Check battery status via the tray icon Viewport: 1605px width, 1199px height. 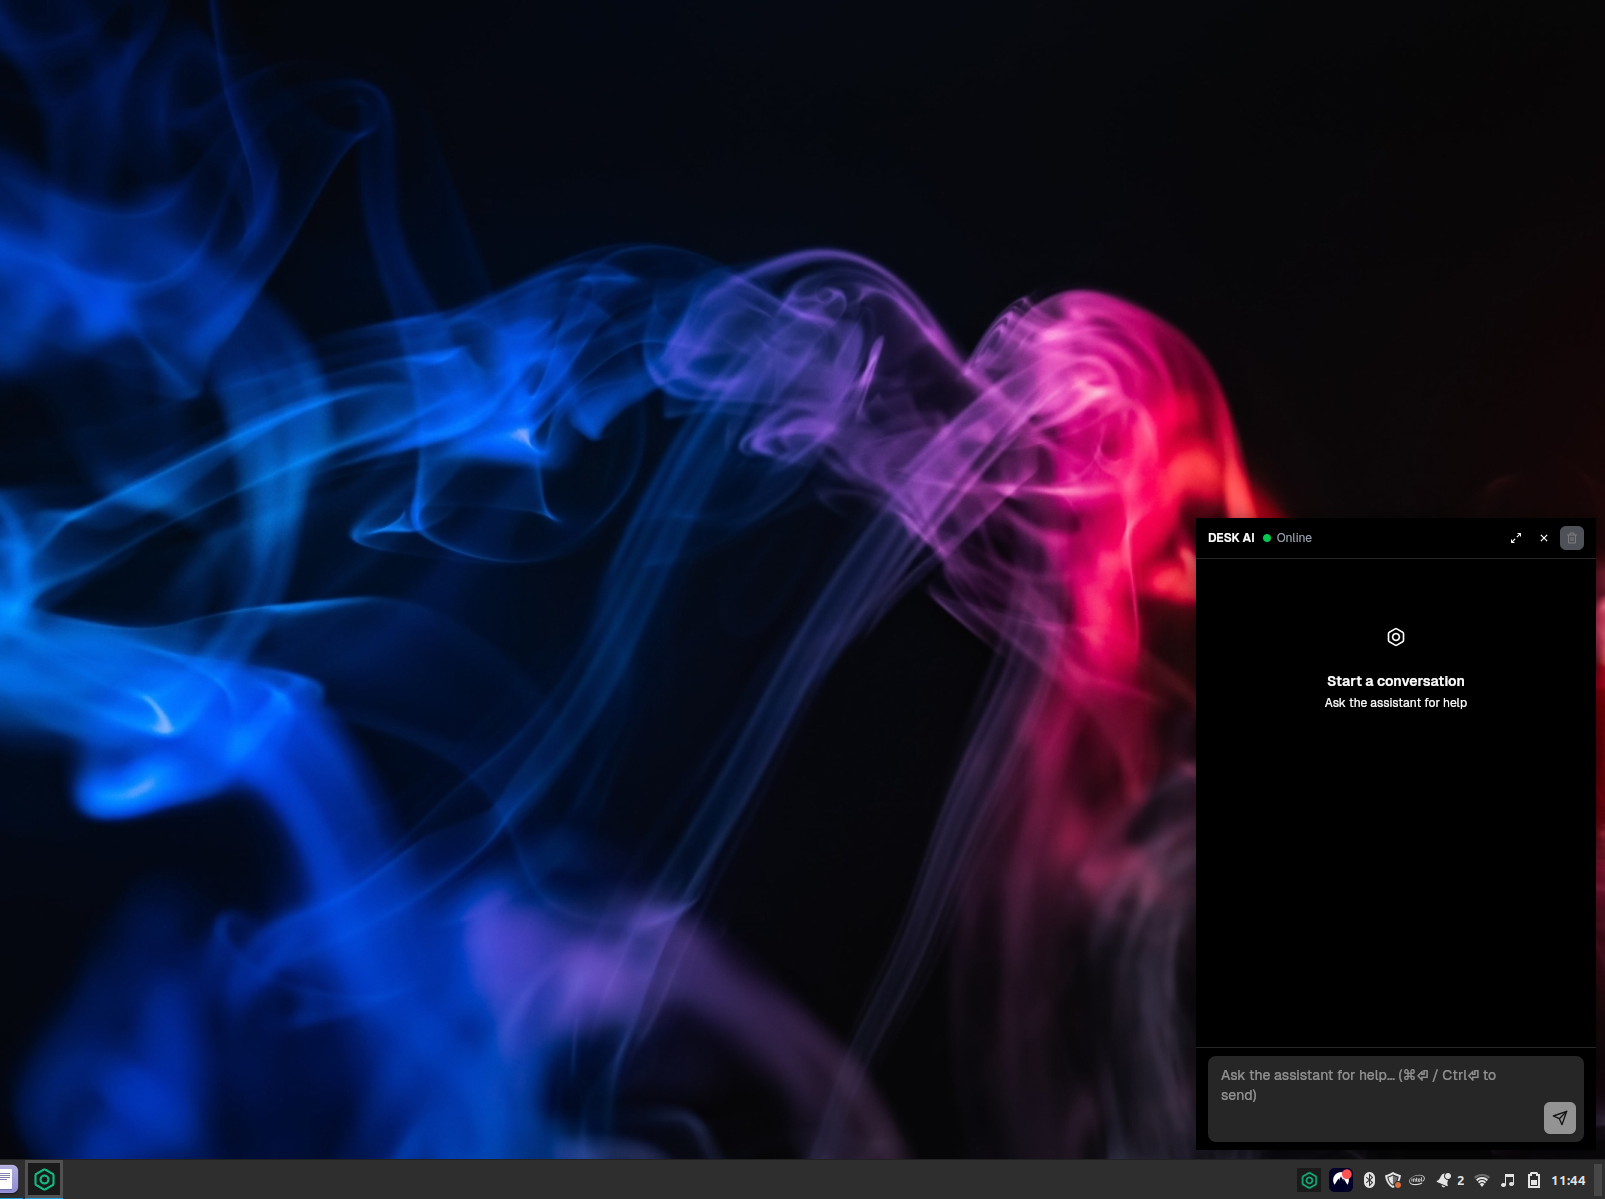click(x=1533, y=1180)
